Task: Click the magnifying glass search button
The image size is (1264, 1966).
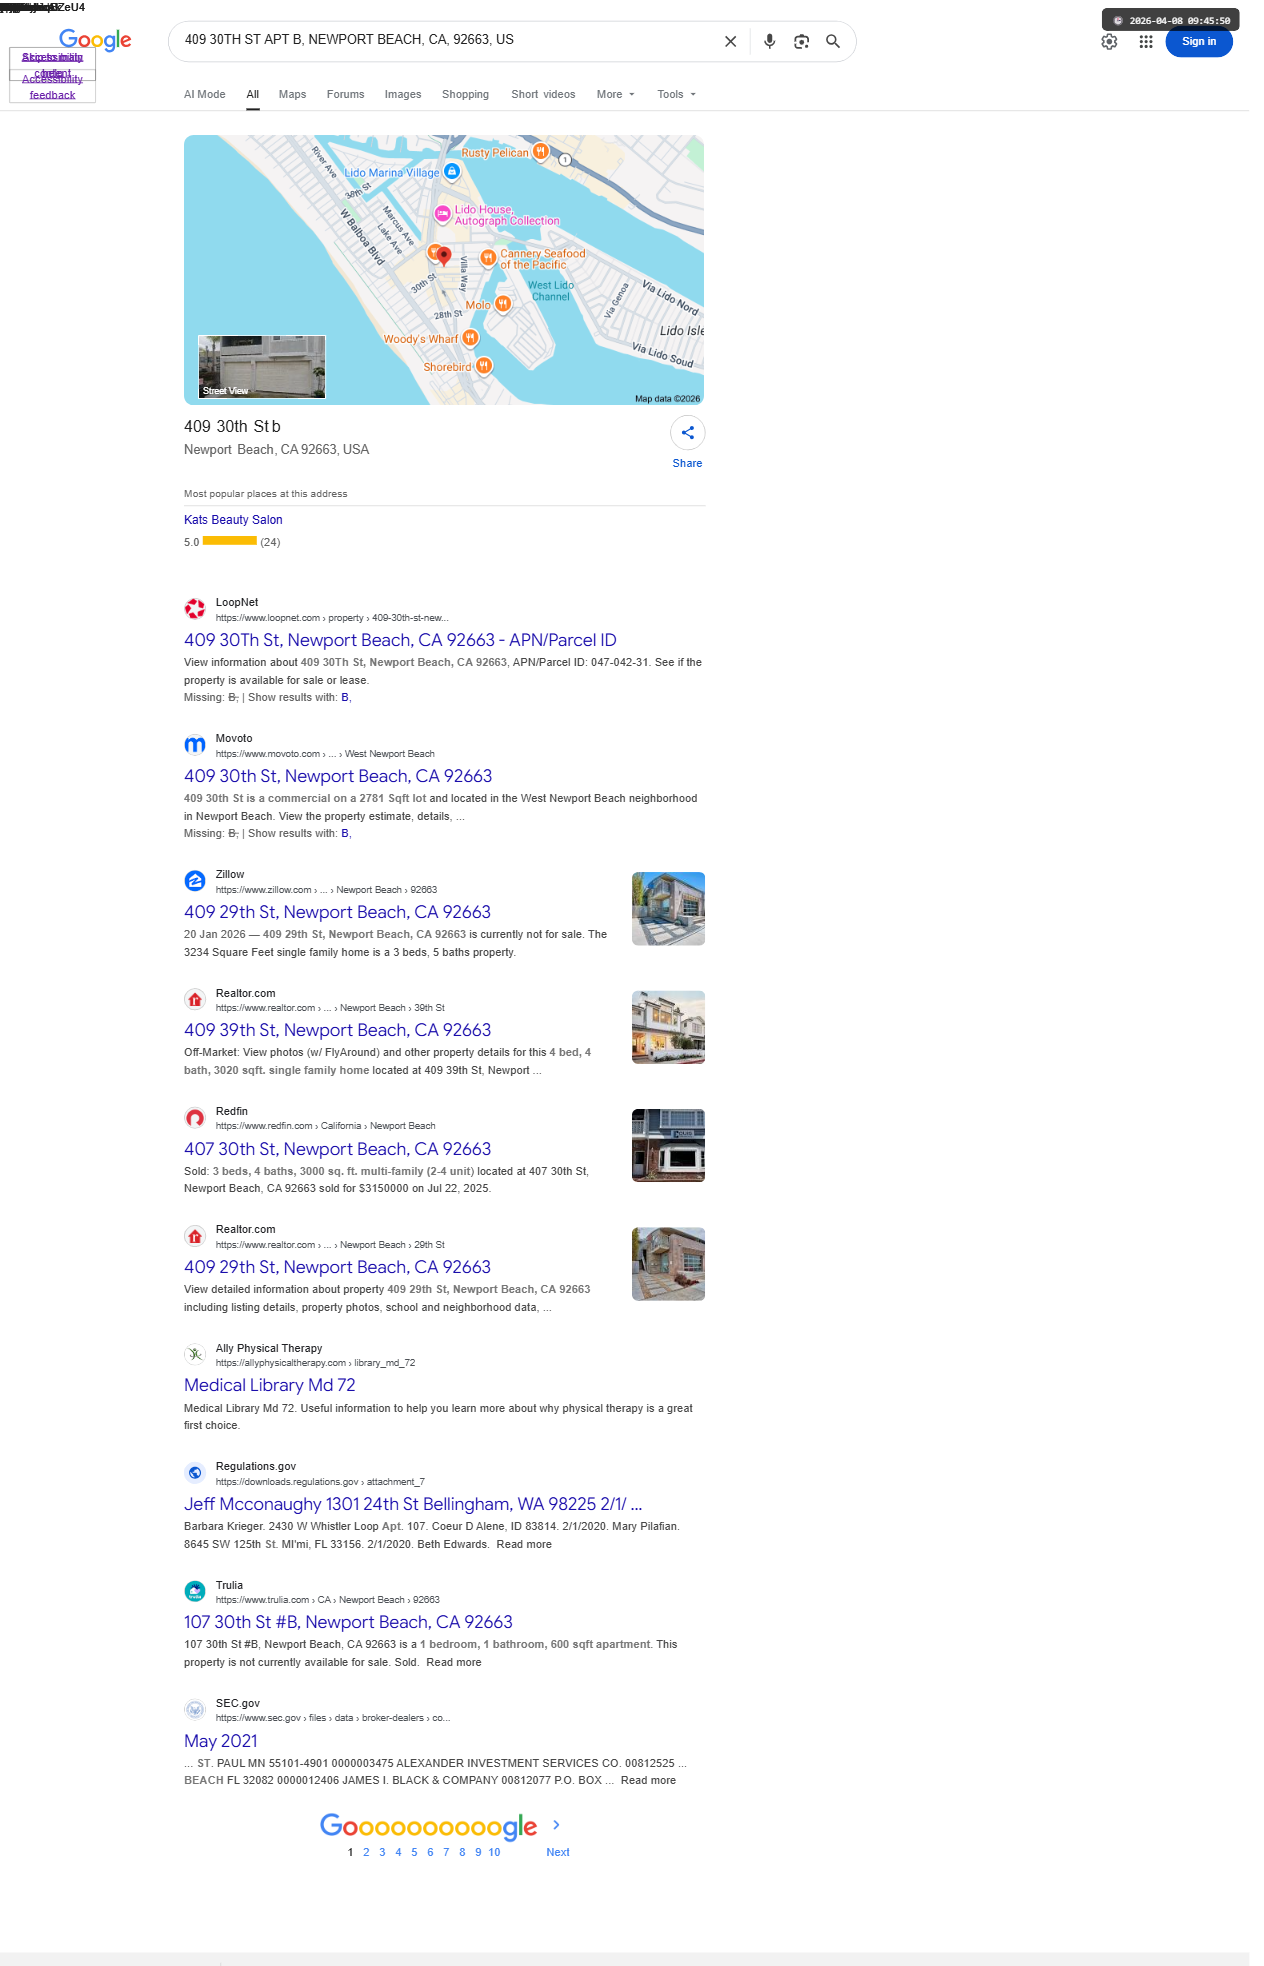Action: point(833,42)
